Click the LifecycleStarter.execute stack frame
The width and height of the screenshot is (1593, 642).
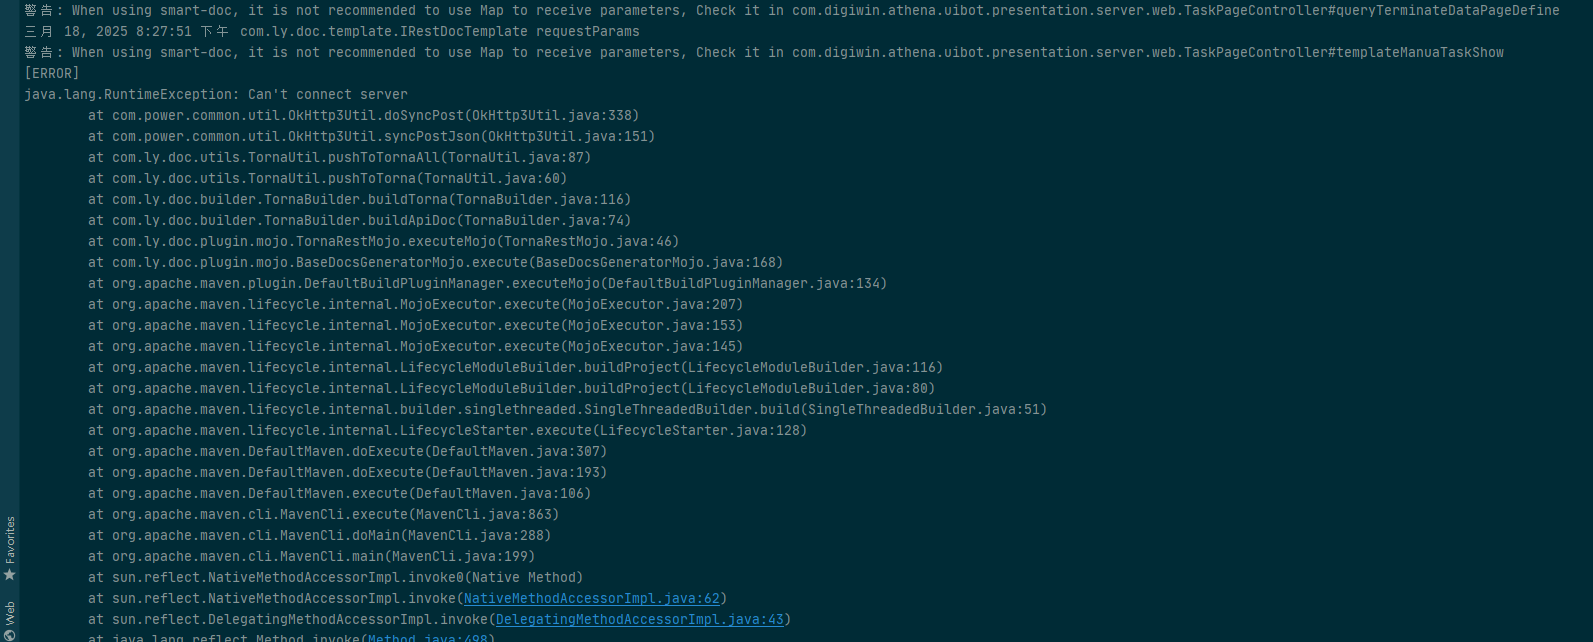pos(447,430)
